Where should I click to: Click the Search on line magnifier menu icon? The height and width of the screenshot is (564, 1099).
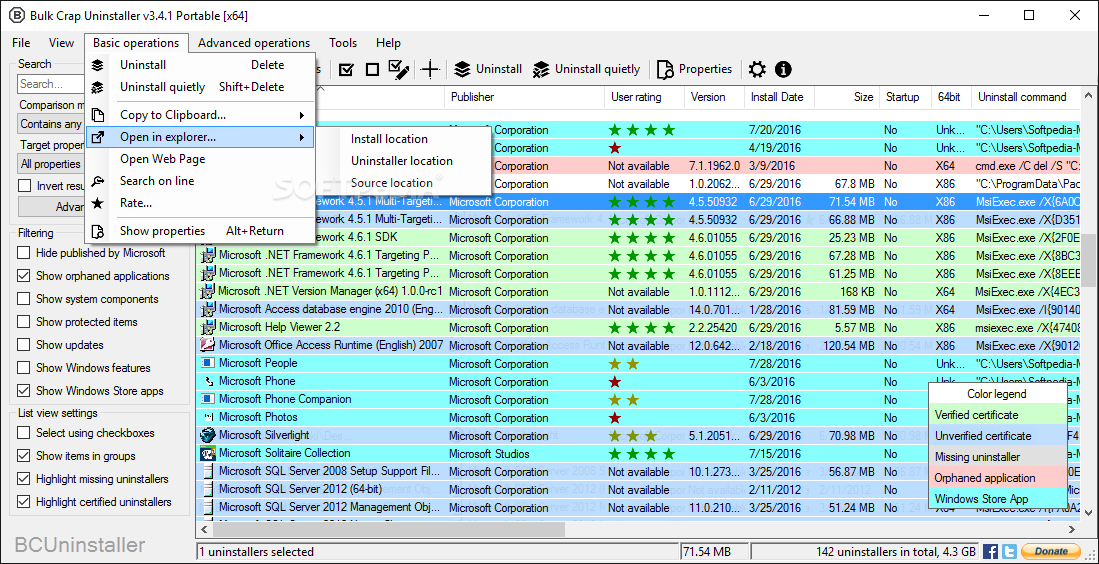tap(98, 181)
